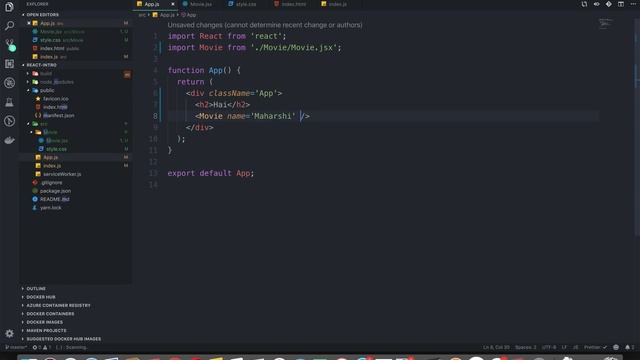Collapse the public folder

[x=47, y=90]
